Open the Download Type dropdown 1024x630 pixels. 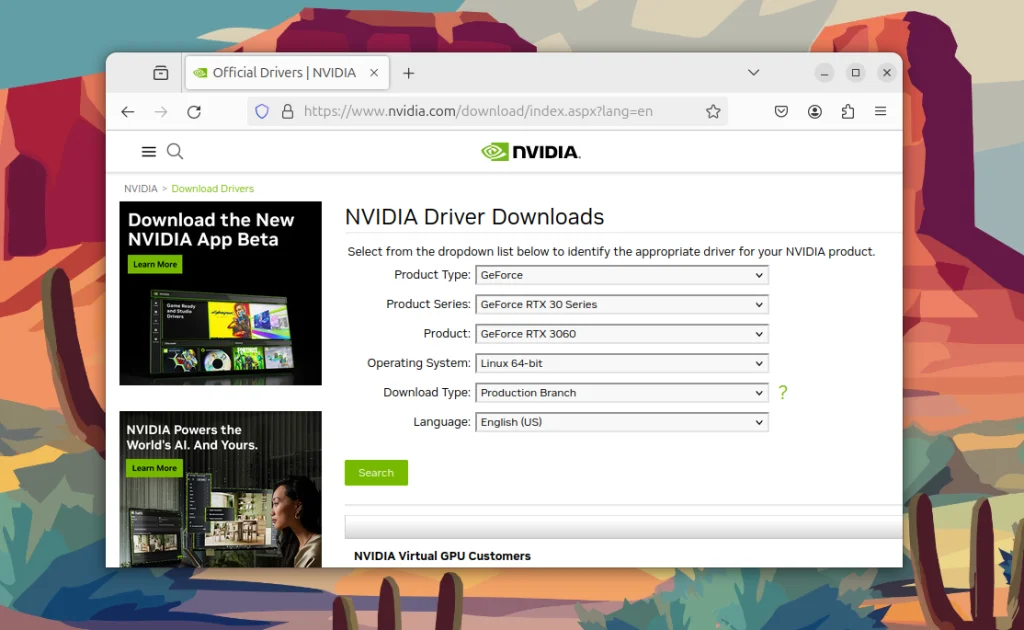point(622,392)
